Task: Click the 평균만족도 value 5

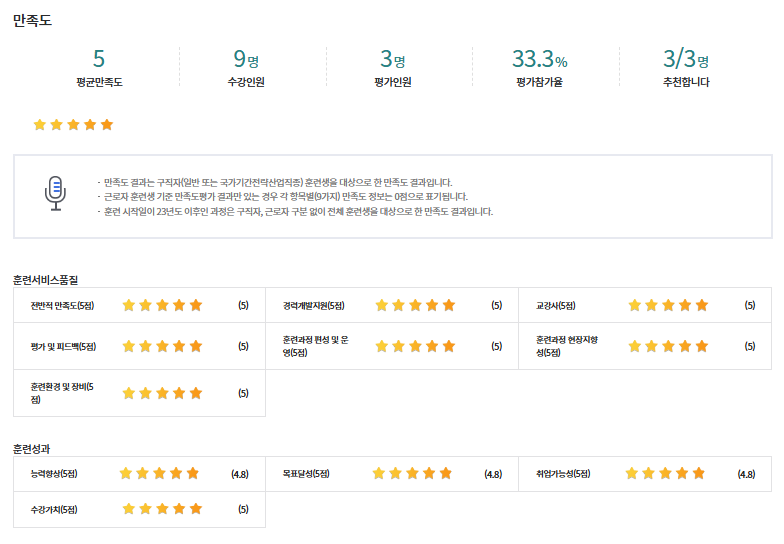Action: (99, 58)
